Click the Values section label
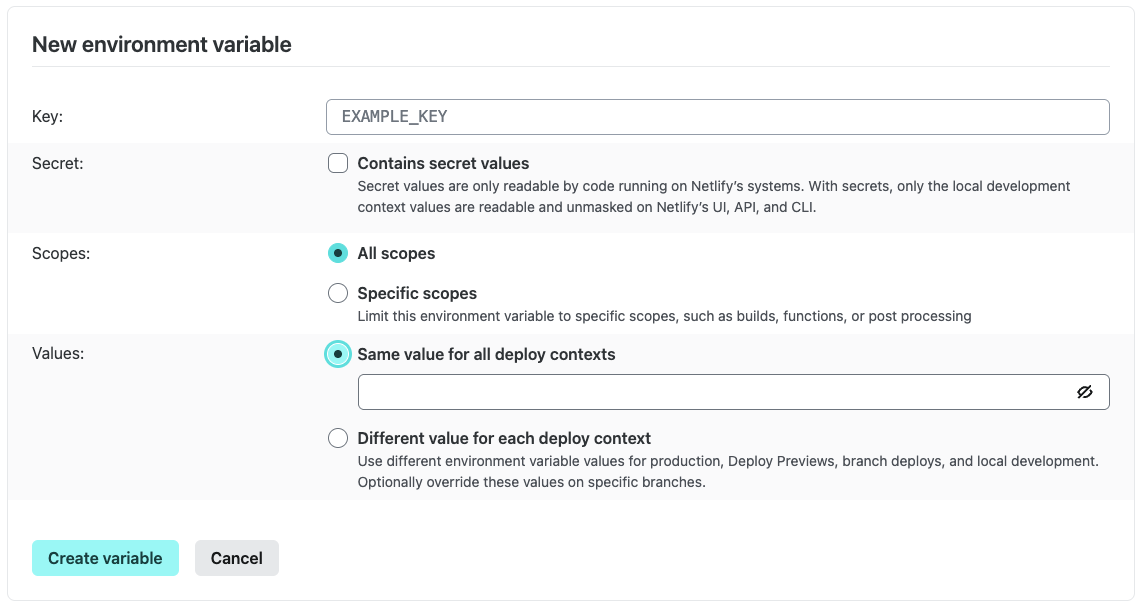The height and width of the screenshot is (610, 1142). (x=58, y=354)
